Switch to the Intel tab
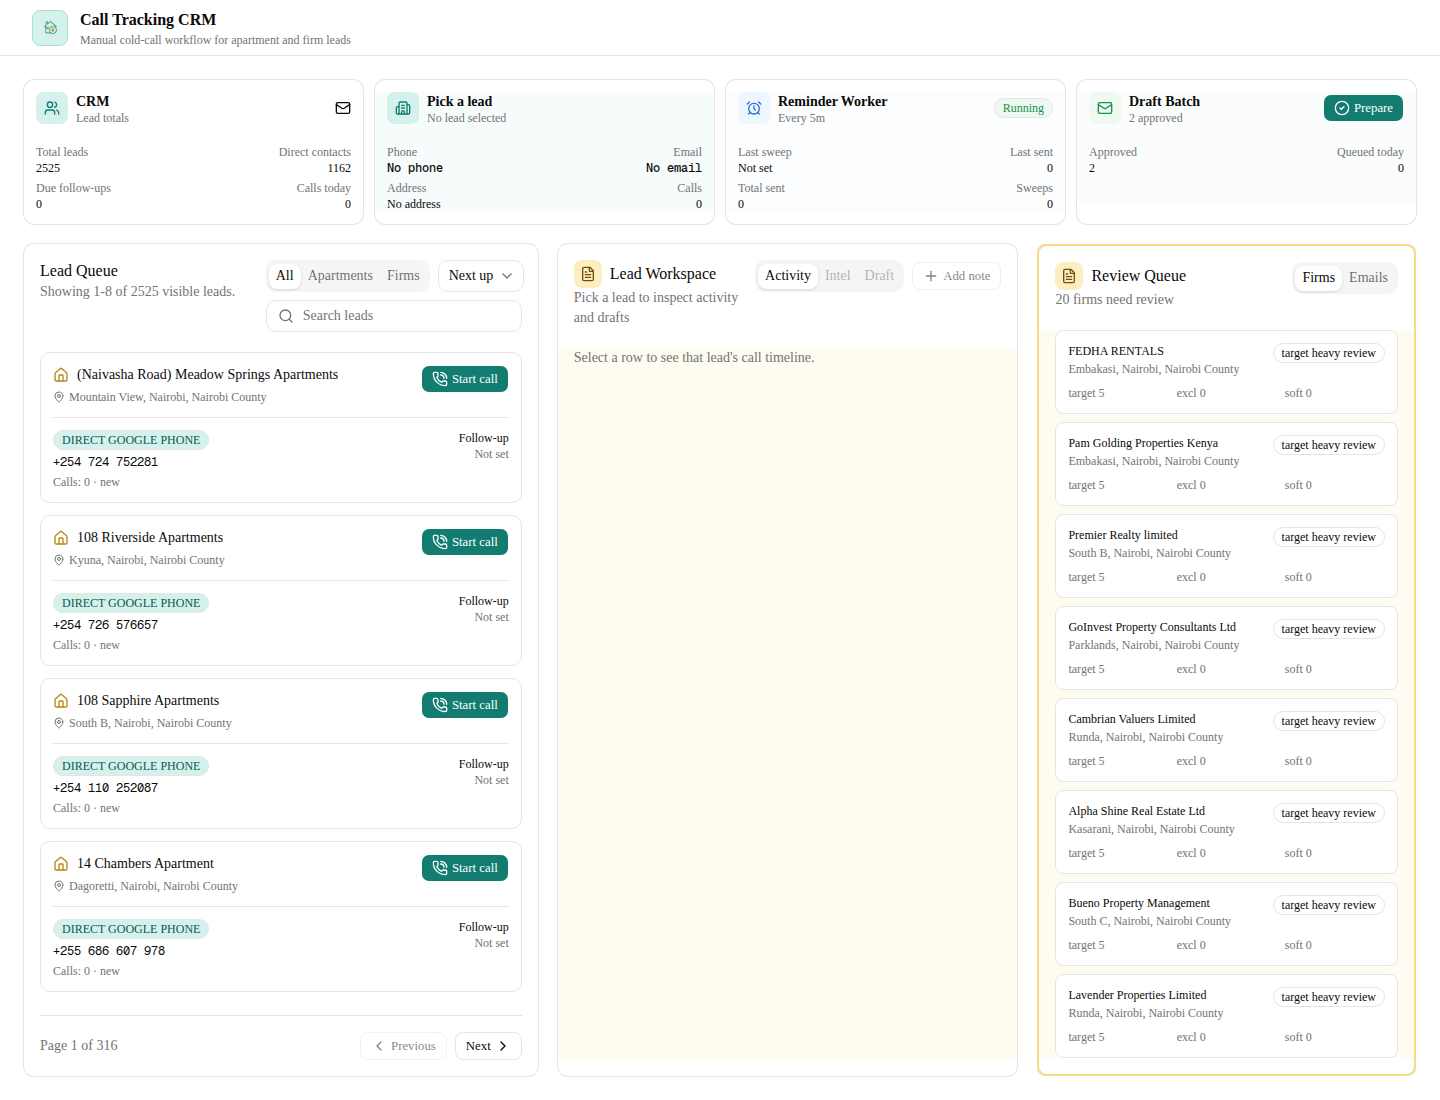Image resolution: width=1440 pixels, height=1100 pixels. pos(838,276)
